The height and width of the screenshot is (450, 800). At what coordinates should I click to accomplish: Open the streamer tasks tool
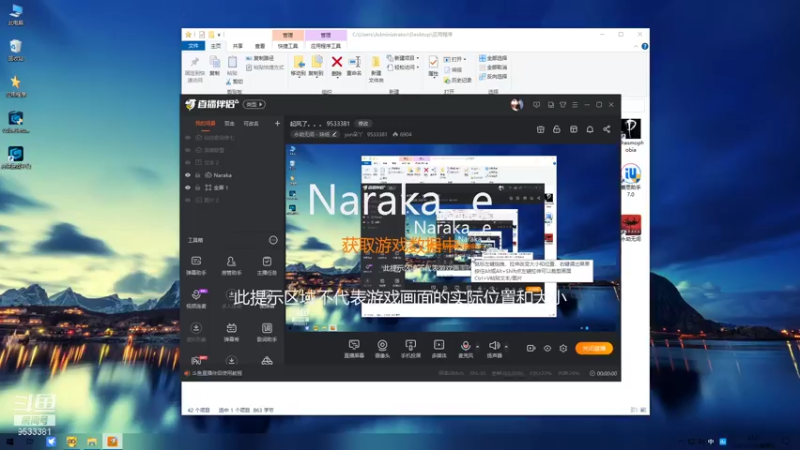click(267, 266)
